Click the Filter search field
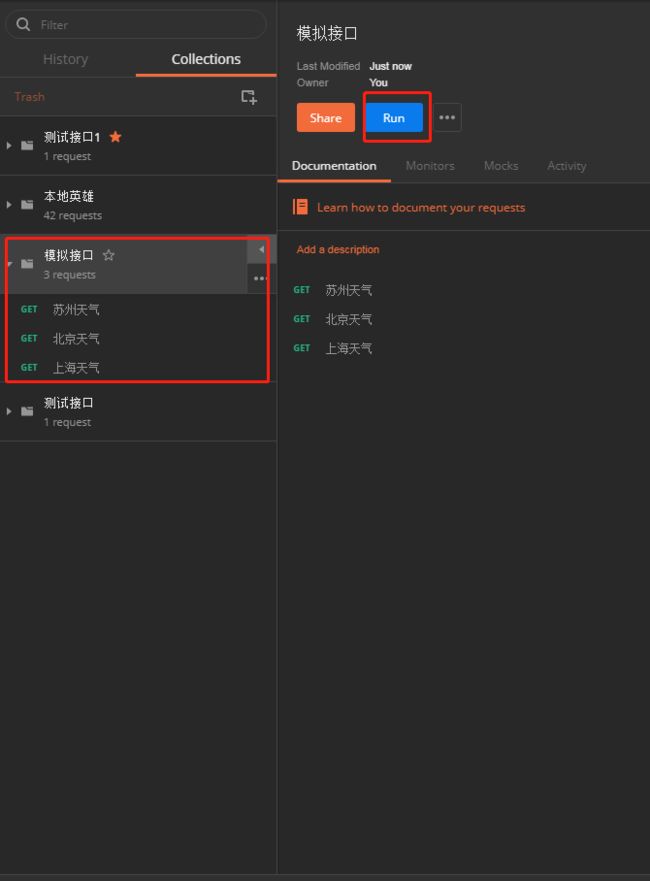The width and height of the screenshot is (650, 881). [x=136, y=25]
